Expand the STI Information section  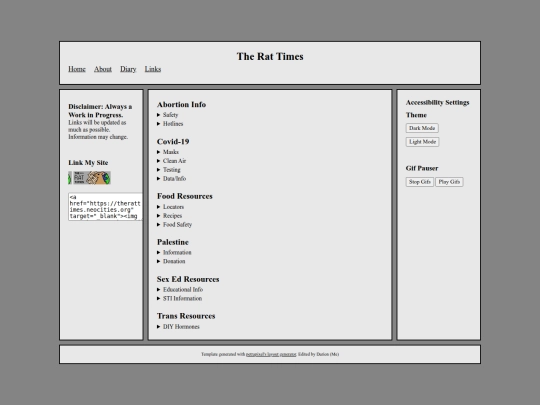179,298
